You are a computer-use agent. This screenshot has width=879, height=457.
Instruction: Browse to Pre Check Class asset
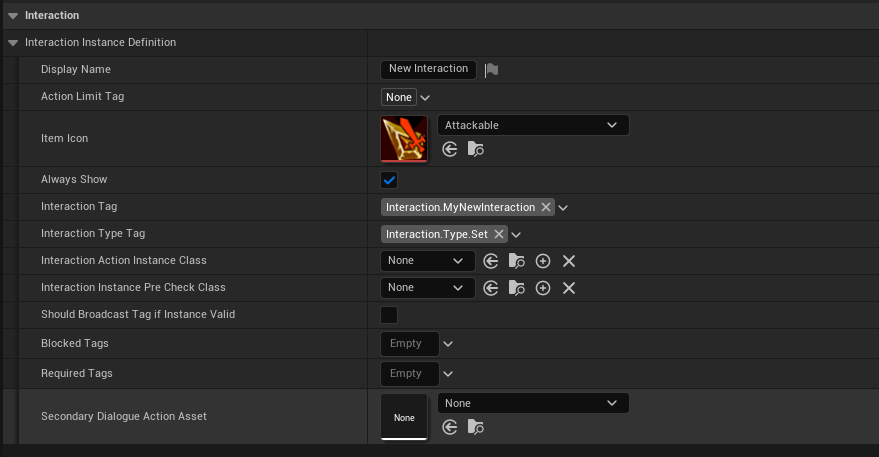[516, 288]
